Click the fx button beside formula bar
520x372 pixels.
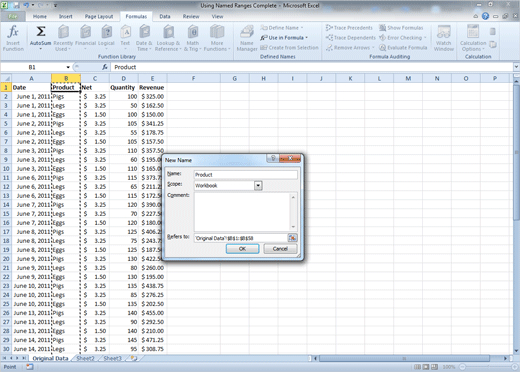105,67
